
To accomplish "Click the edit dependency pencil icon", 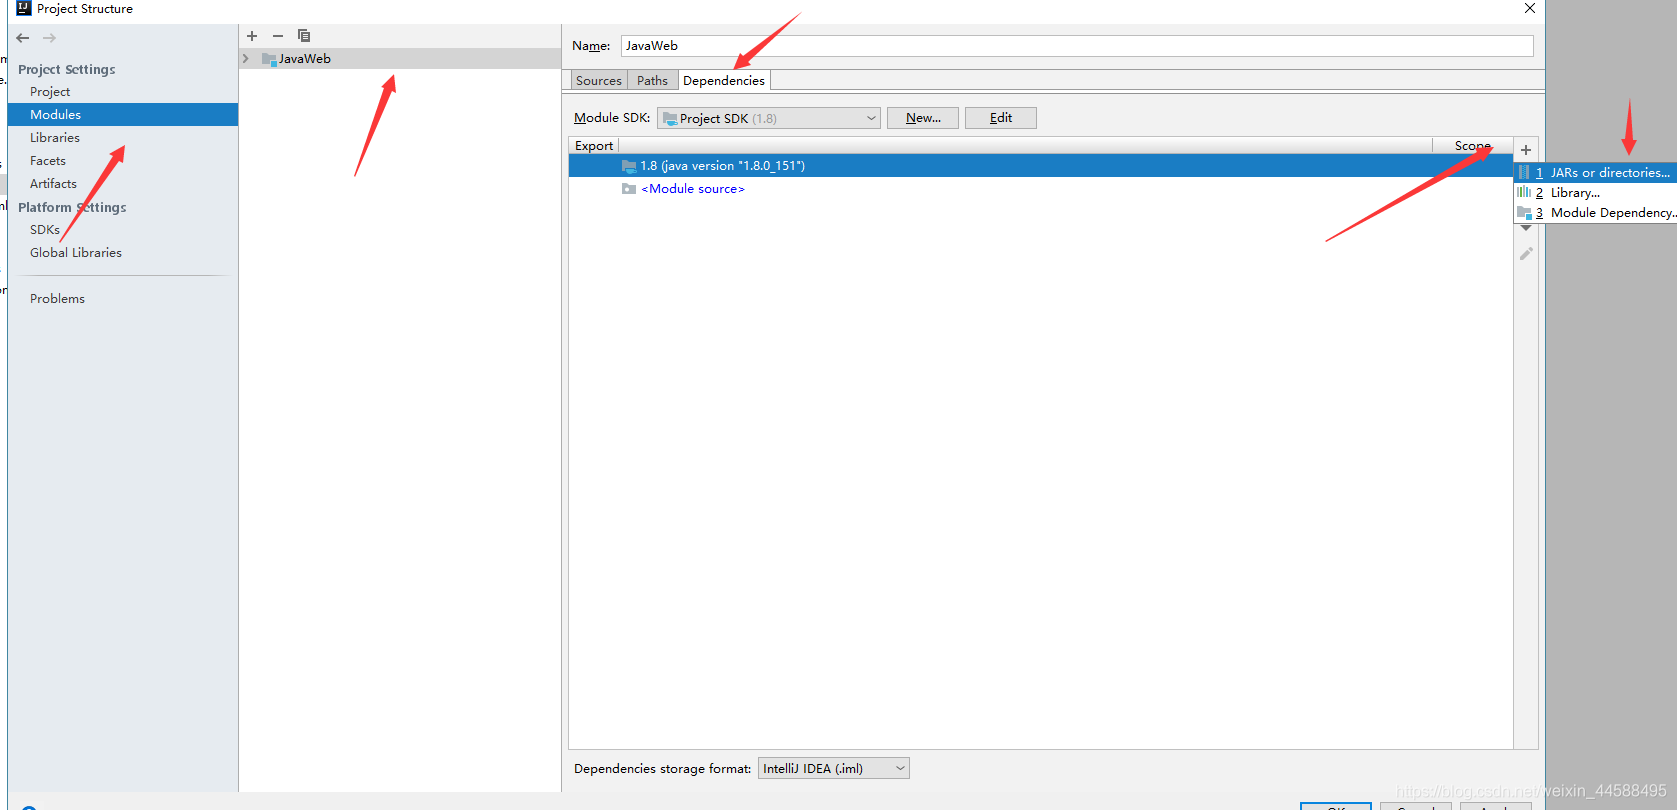I will coord(1526,254).
